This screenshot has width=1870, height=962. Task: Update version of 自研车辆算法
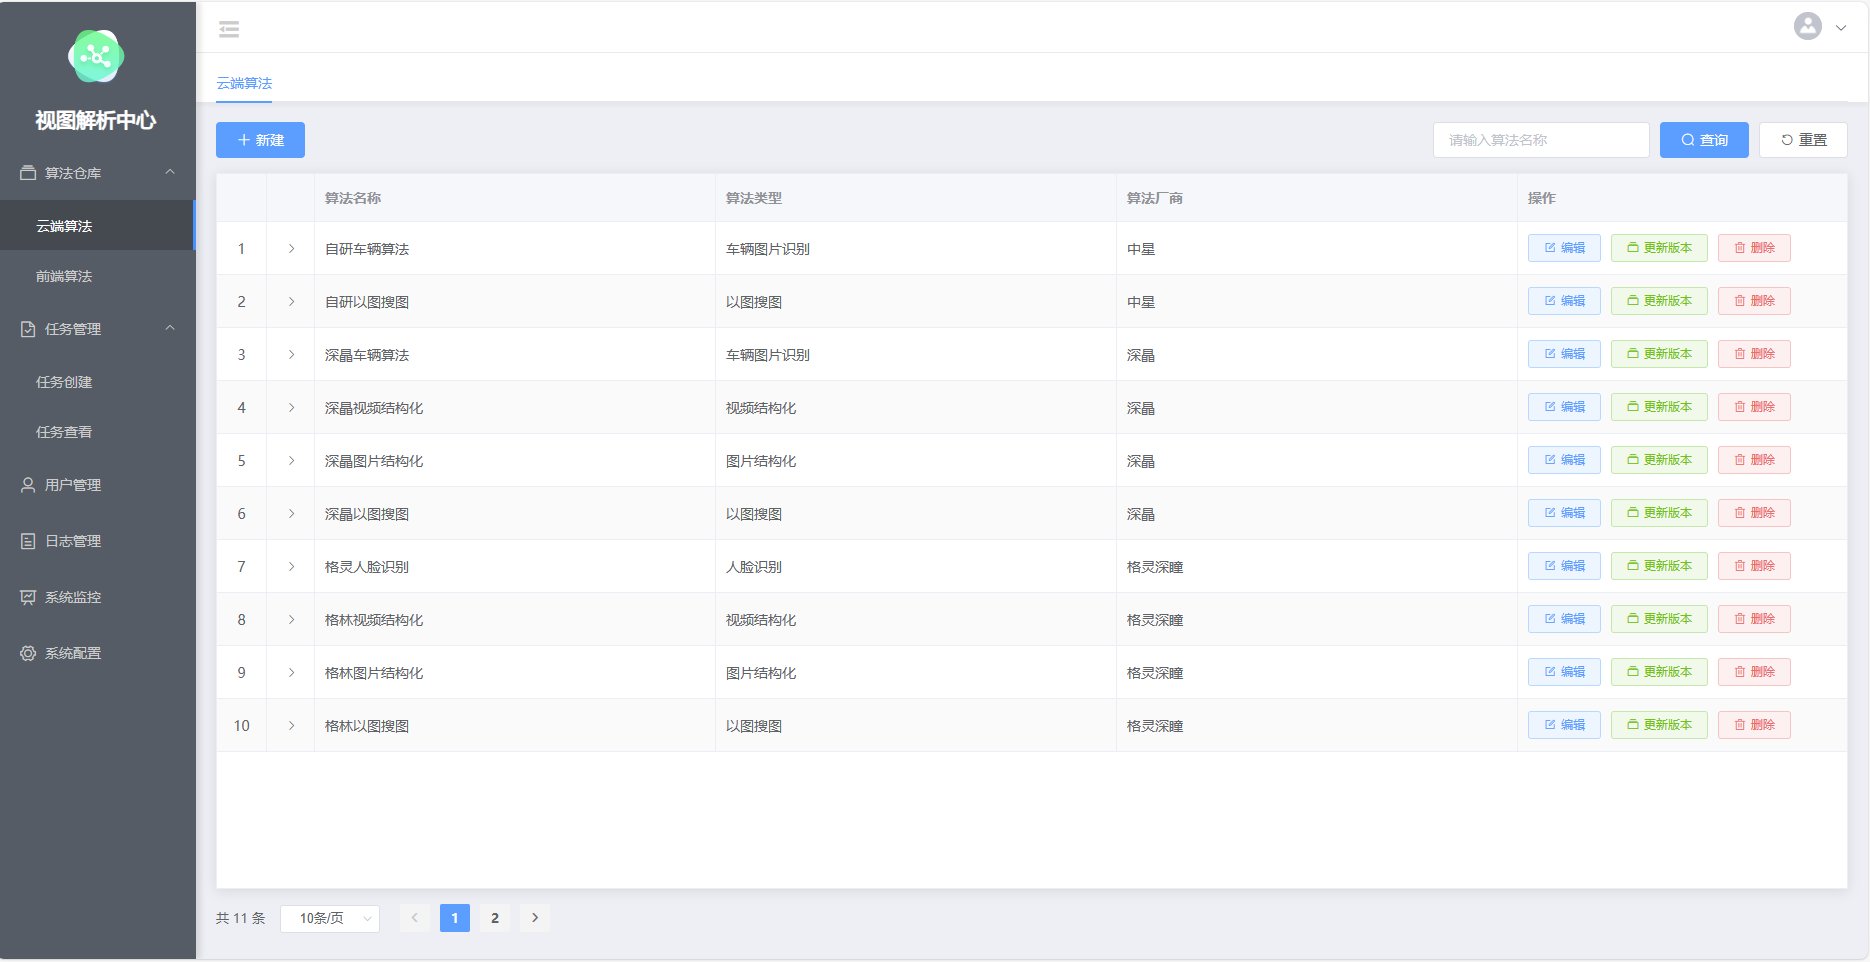click(1659, 248)
